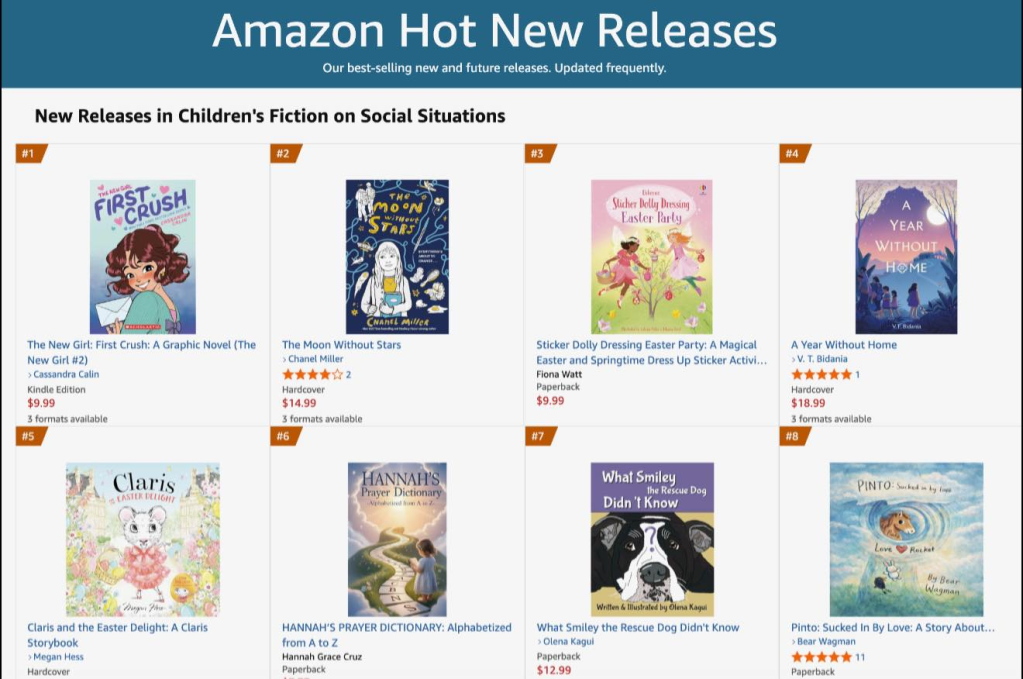The height and width of the screenshot is (679, 1023).
Task: Visit V. T. Bidania author link
Action: [x=822, y=359]
